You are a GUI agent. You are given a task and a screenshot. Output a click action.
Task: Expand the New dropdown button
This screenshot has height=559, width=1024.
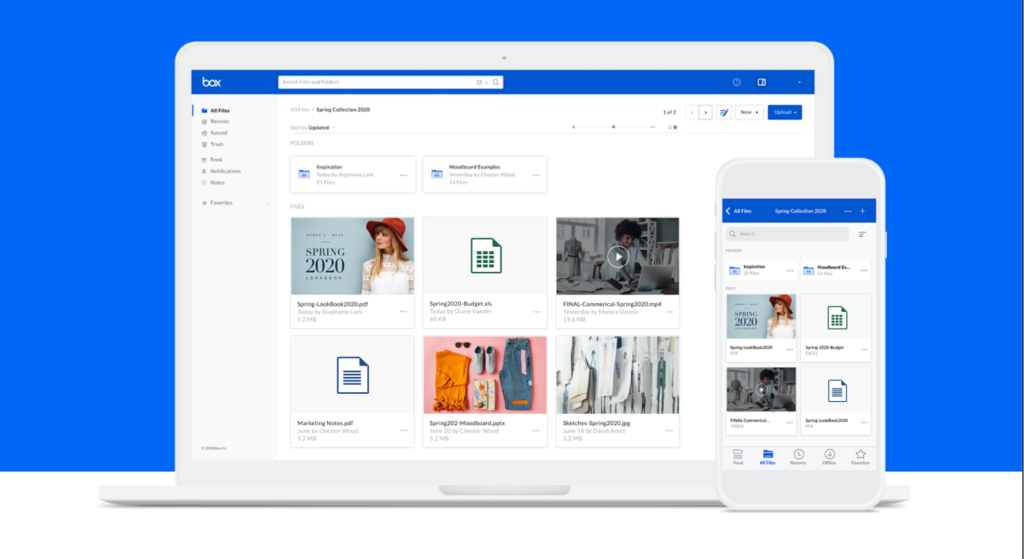(x=749, y=113)
